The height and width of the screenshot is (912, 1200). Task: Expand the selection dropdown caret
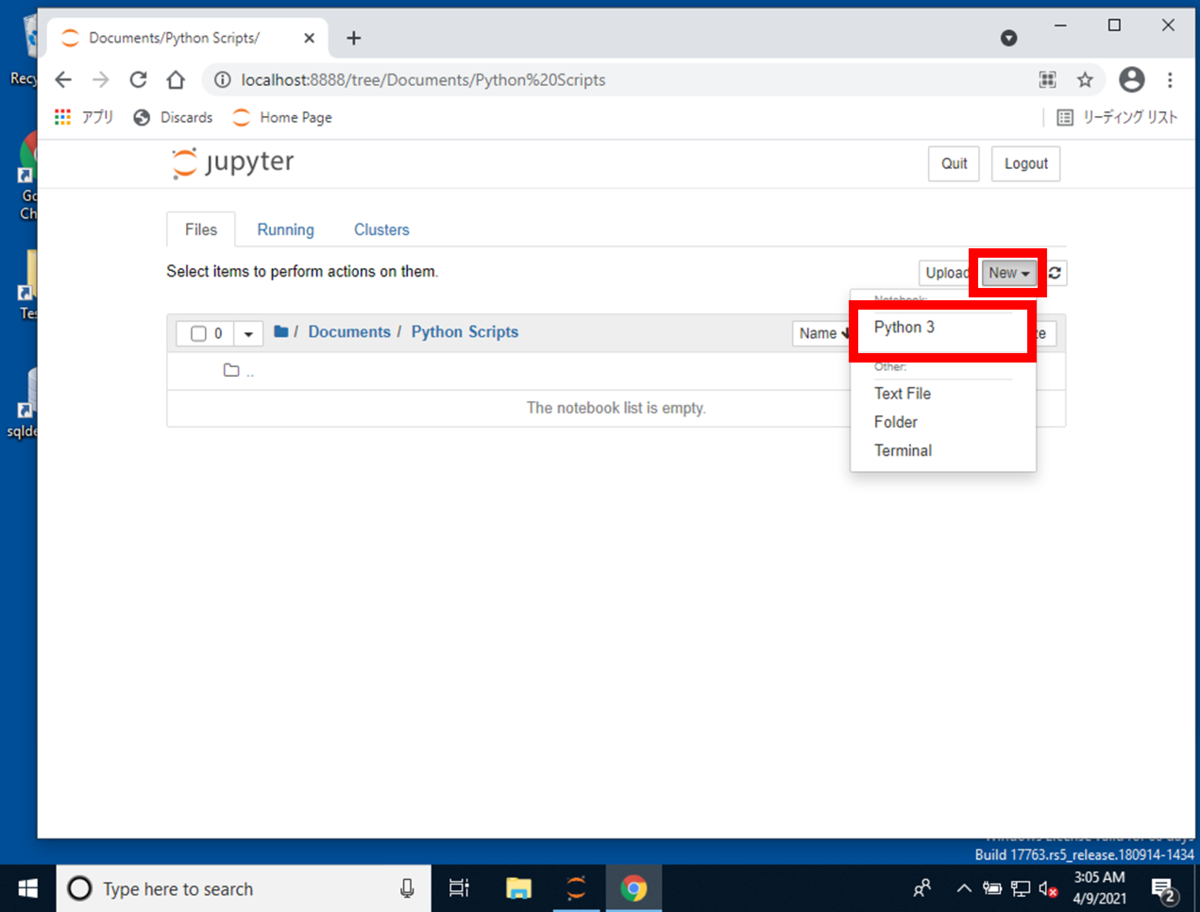coord(248,333)
